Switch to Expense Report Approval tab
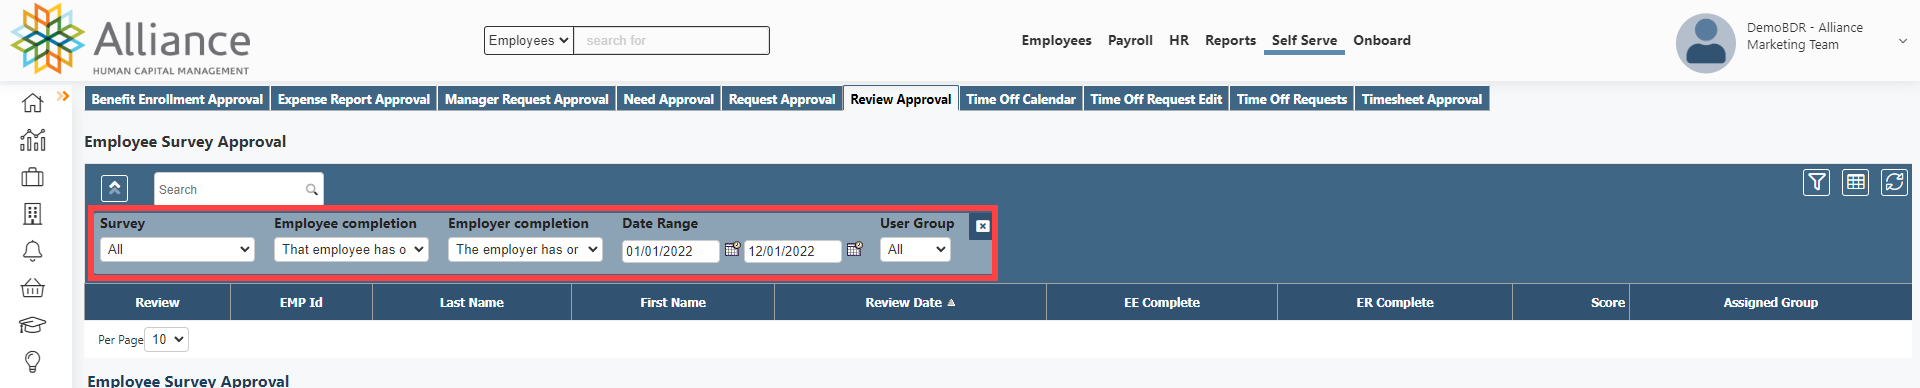 [x=354, y=99]
